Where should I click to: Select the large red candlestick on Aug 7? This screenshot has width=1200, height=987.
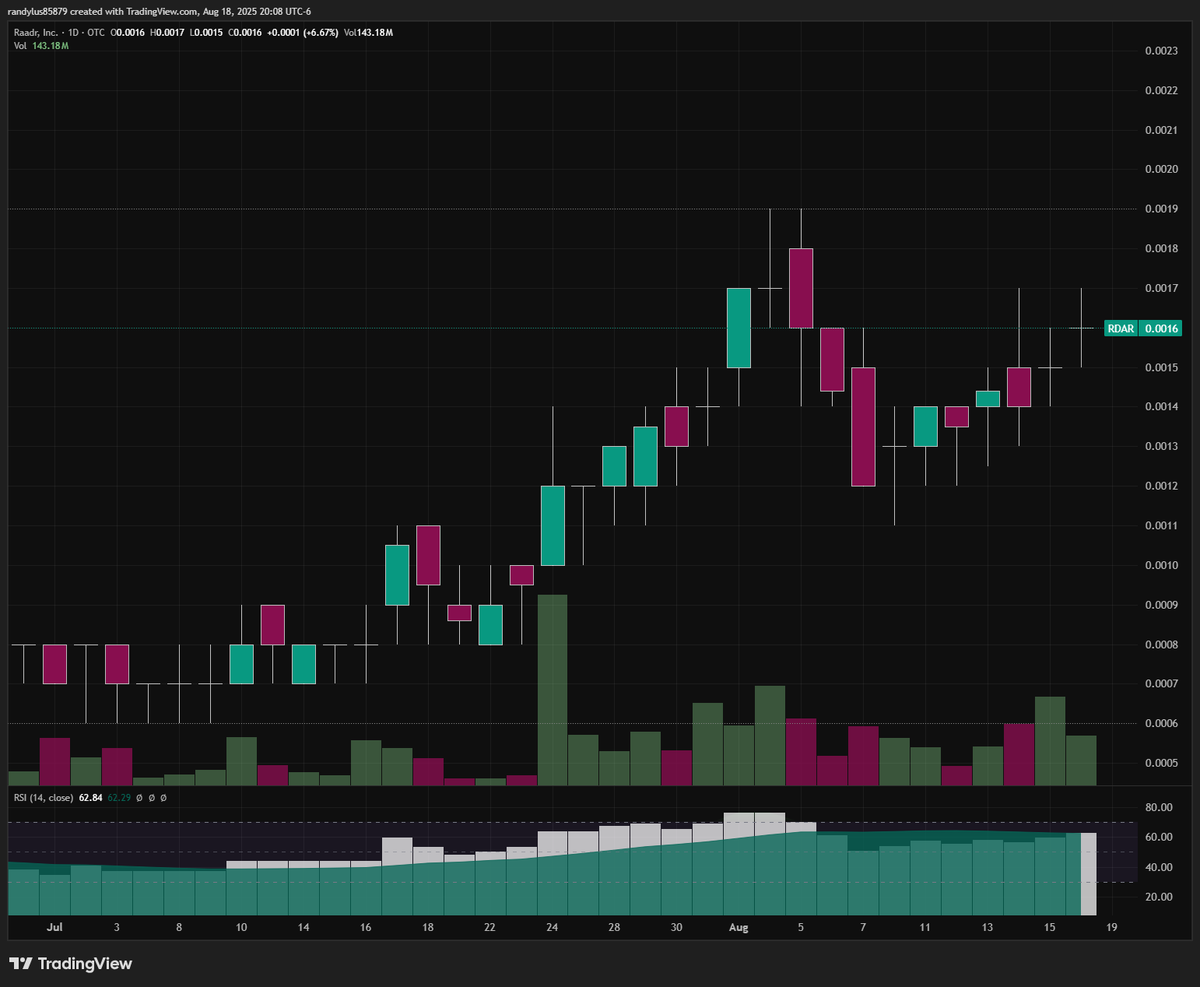click(x=863, y=426)
